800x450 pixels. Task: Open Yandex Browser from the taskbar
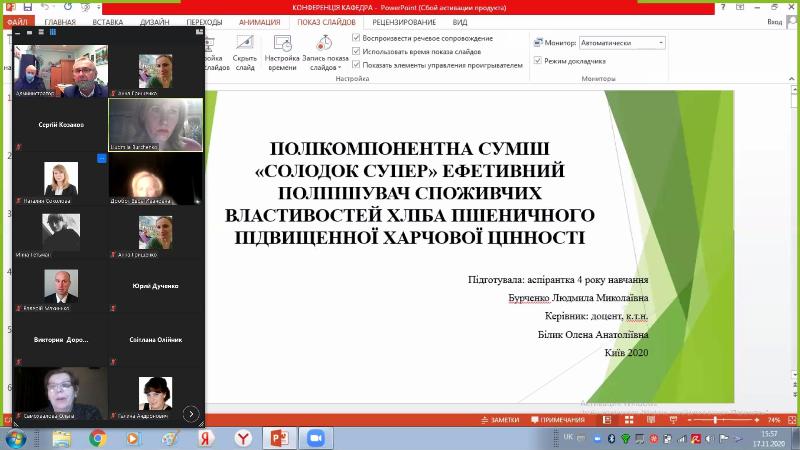(242, 438)
